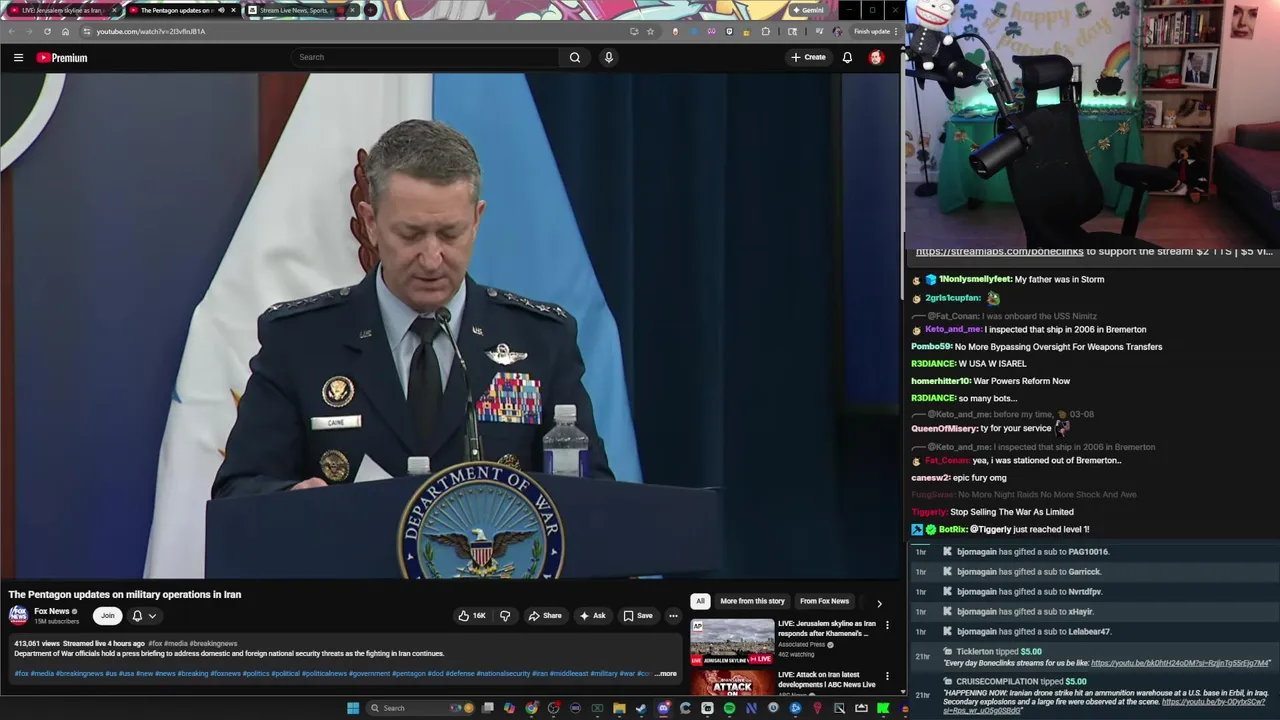Image resolution: width=1280 pixels, height=720 pixels.
Task: Like the video with thumbs up
Action: pyautogui.click(x=472, y=616)
